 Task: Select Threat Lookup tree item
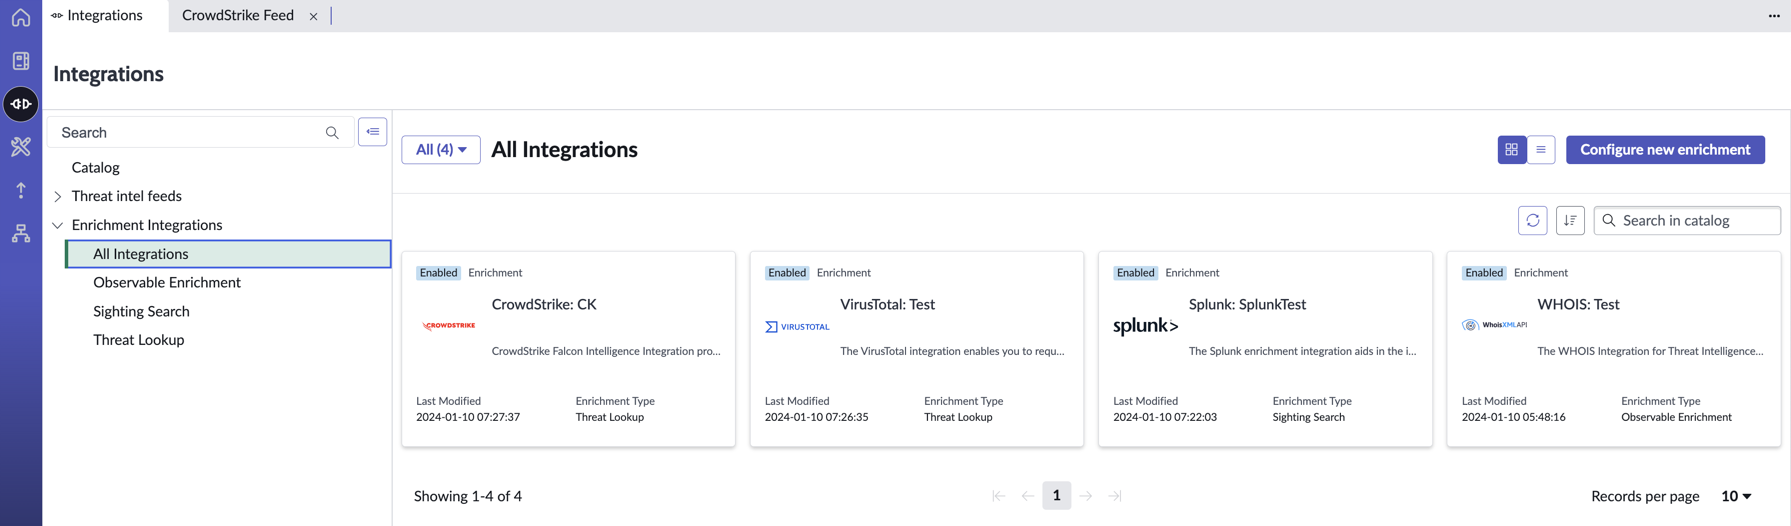[x=139, y=340]
